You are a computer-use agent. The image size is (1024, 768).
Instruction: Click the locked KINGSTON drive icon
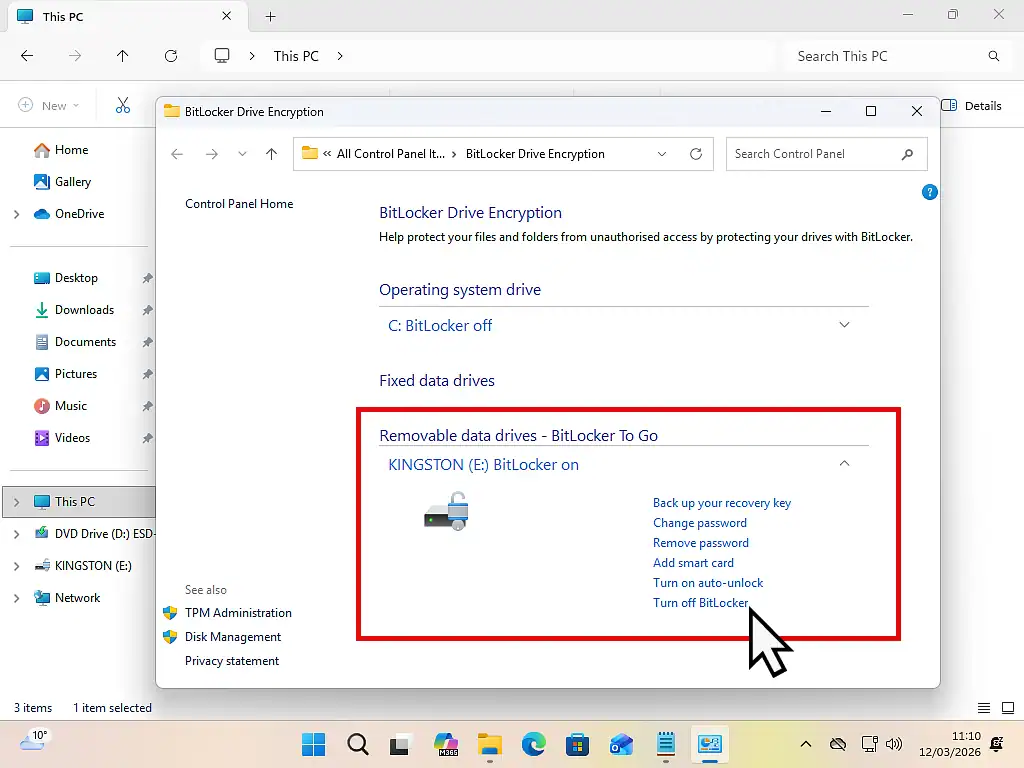click(445, 511)
